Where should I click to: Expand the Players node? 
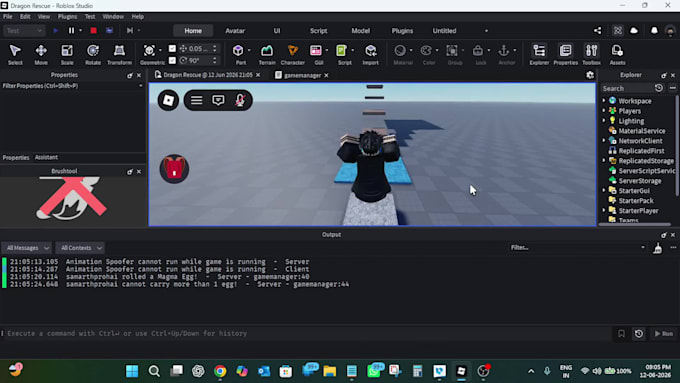coord(604,111)
